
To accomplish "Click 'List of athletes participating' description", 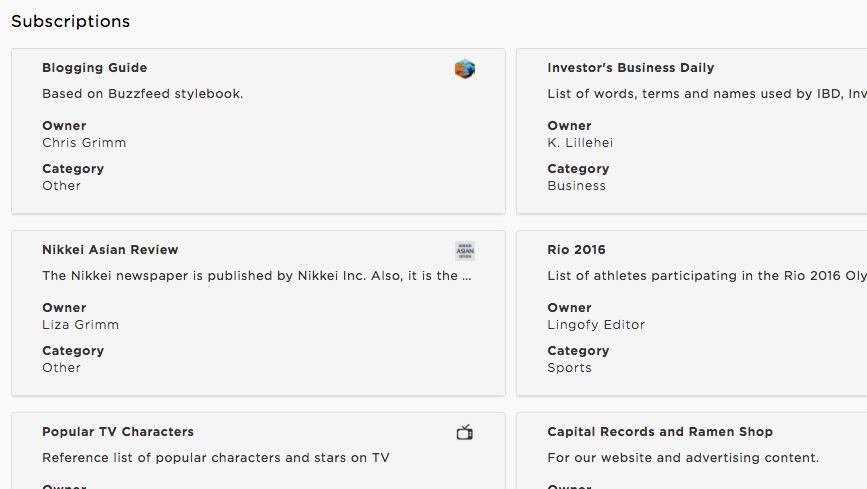I will [707, 275].
